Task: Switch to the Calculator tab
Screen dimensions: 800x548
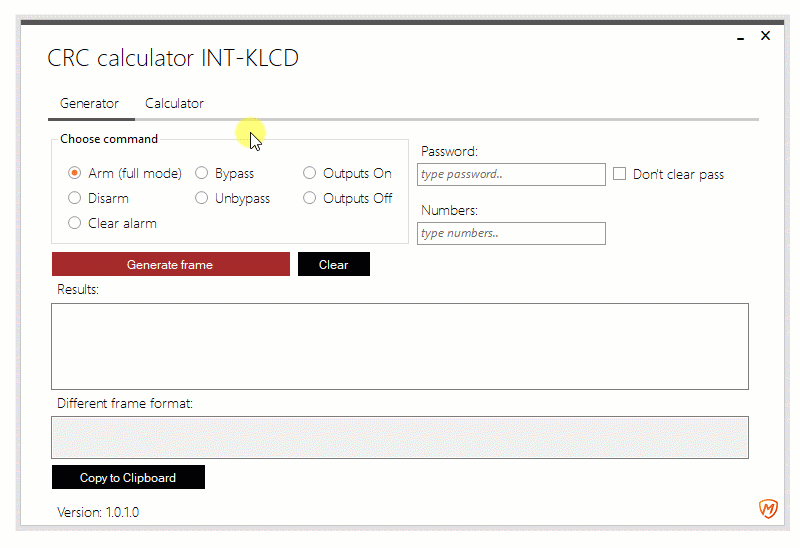Action: pos(174,104)
